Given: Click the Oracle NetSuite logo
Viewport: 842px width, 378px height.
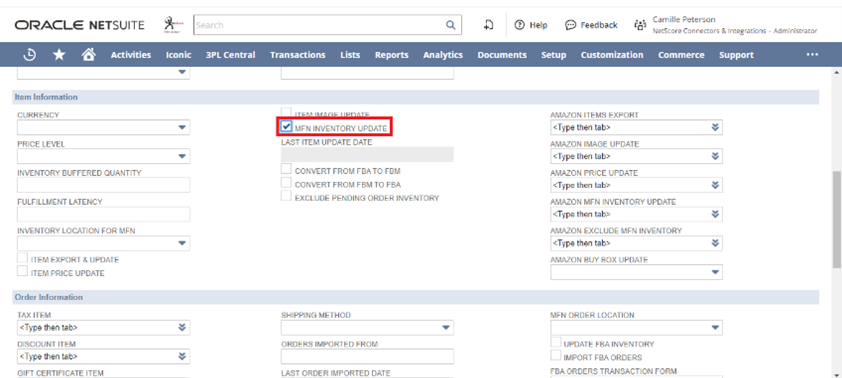Looking at the screenshot, I should point(79,25).
